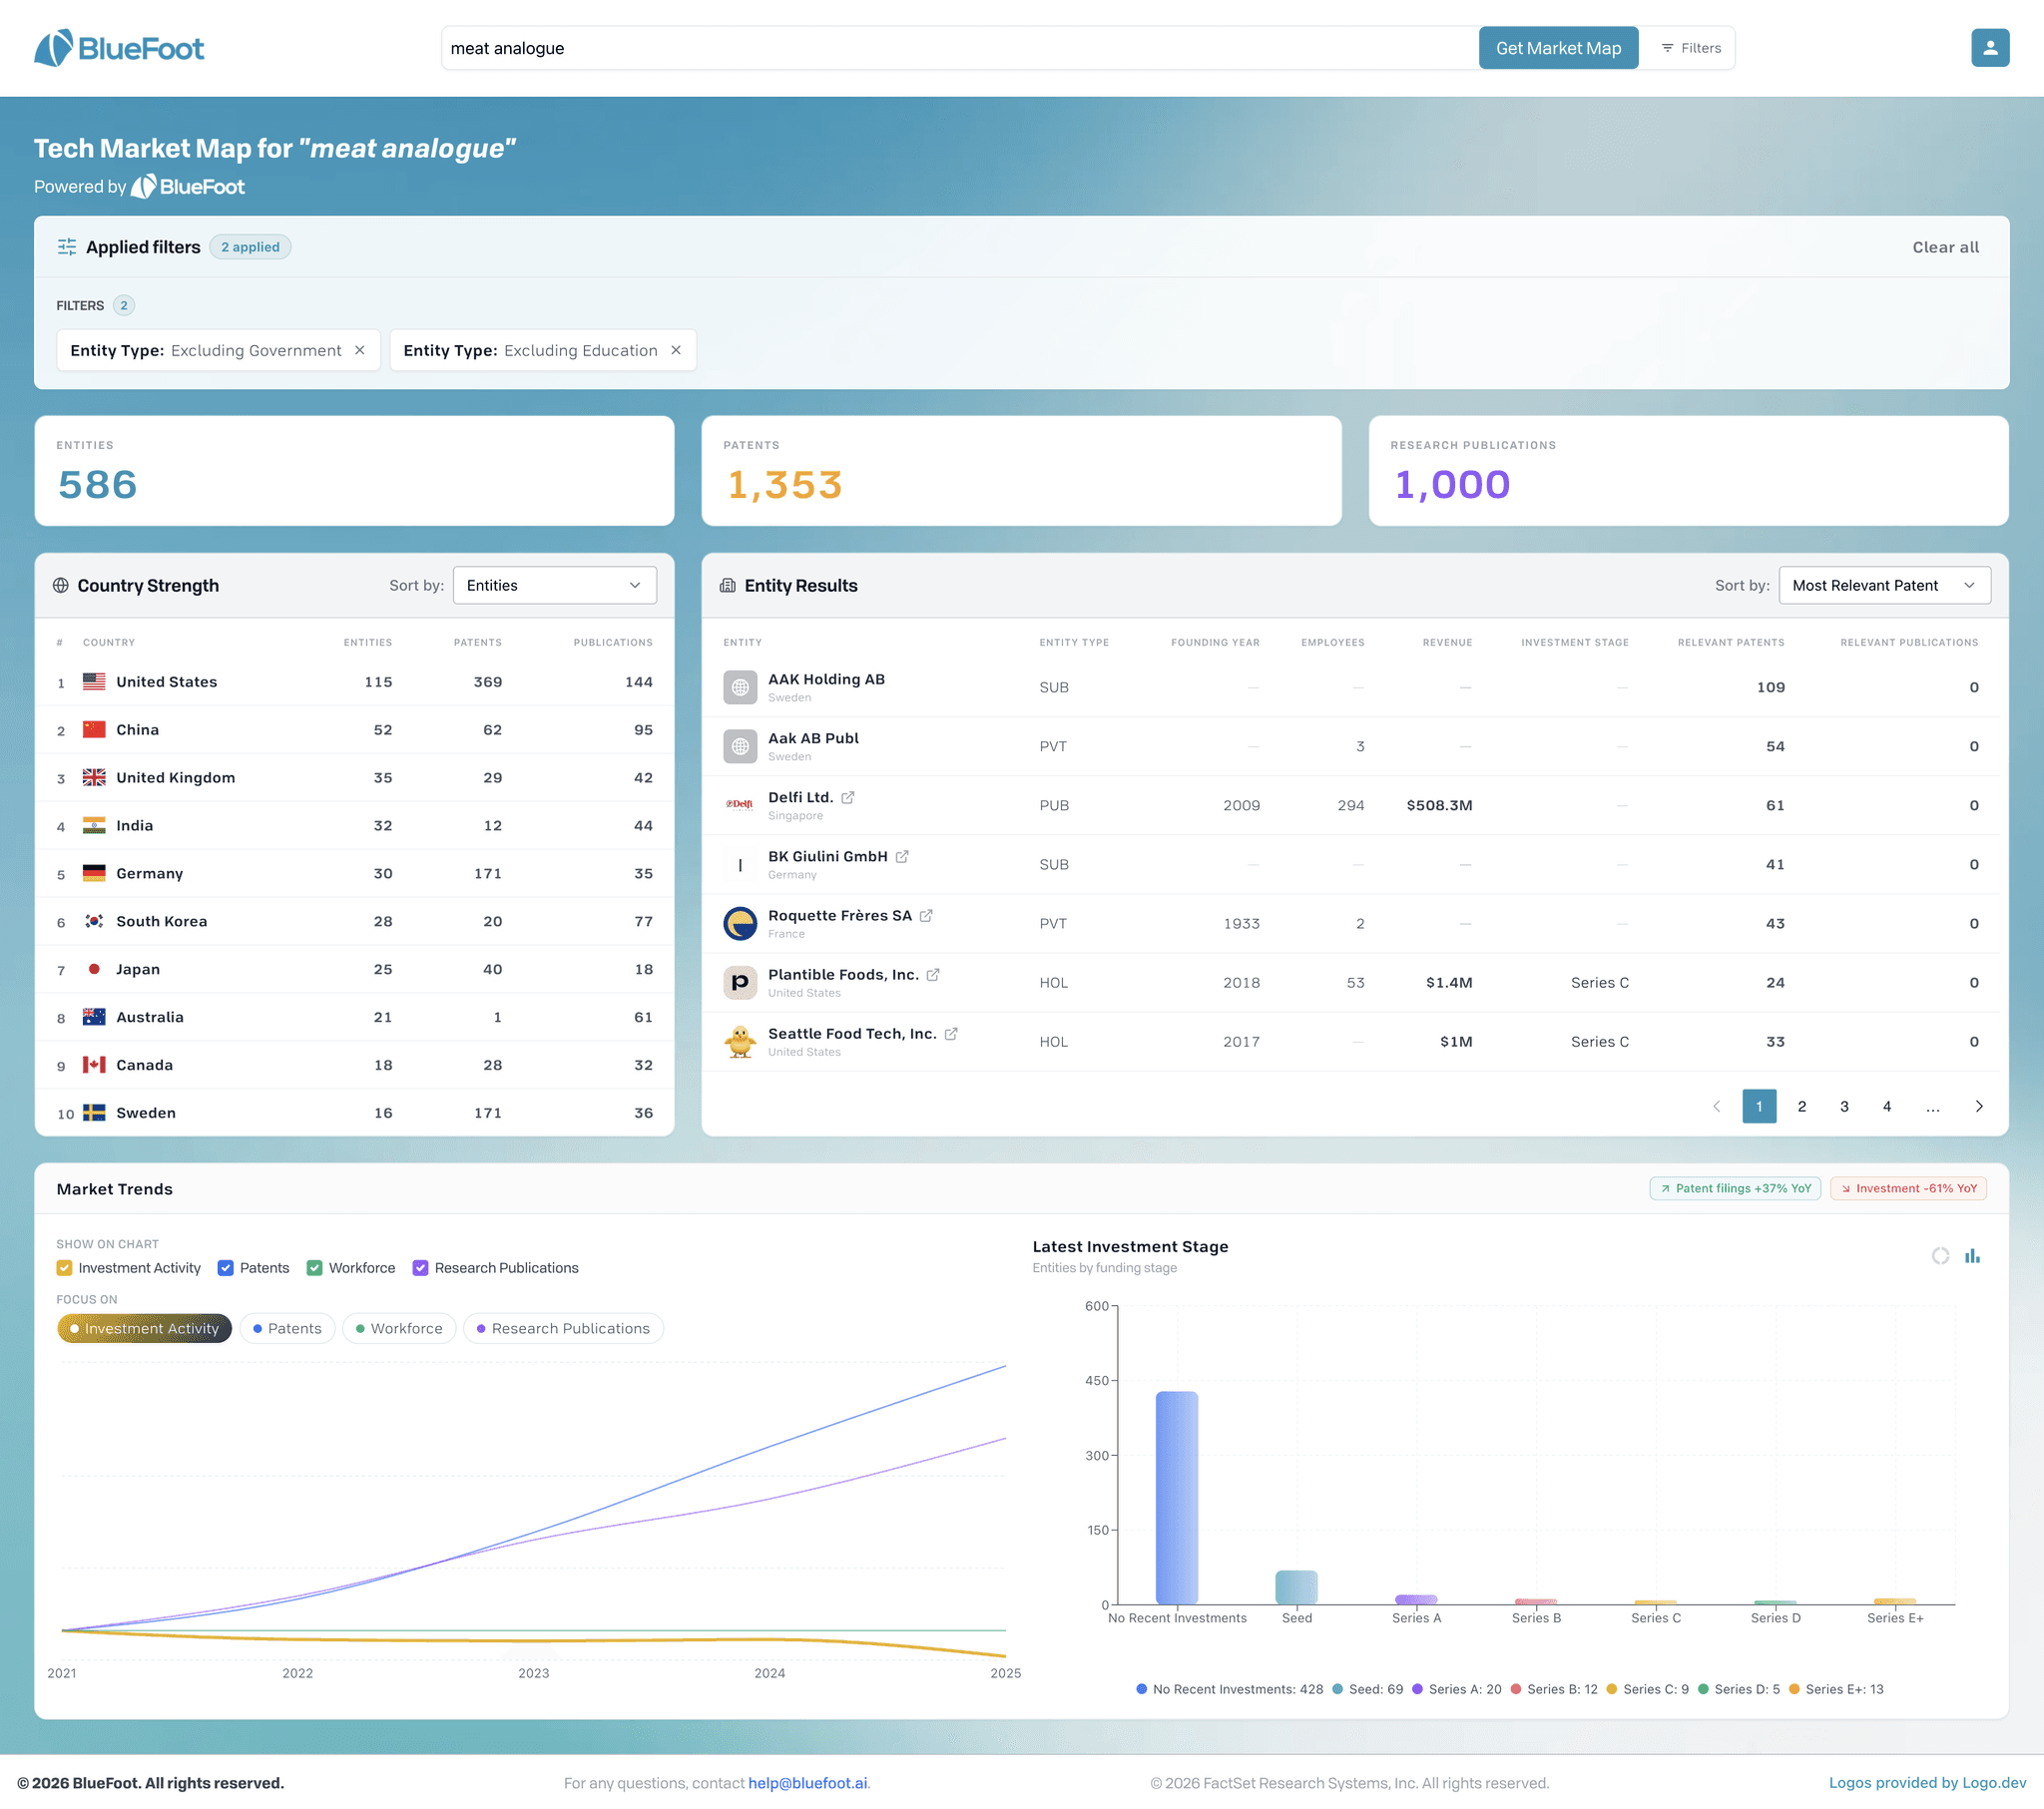The image size is (2044, 1809).
Task: Remove the Excluding Government filter
Action: click(360, 350)
